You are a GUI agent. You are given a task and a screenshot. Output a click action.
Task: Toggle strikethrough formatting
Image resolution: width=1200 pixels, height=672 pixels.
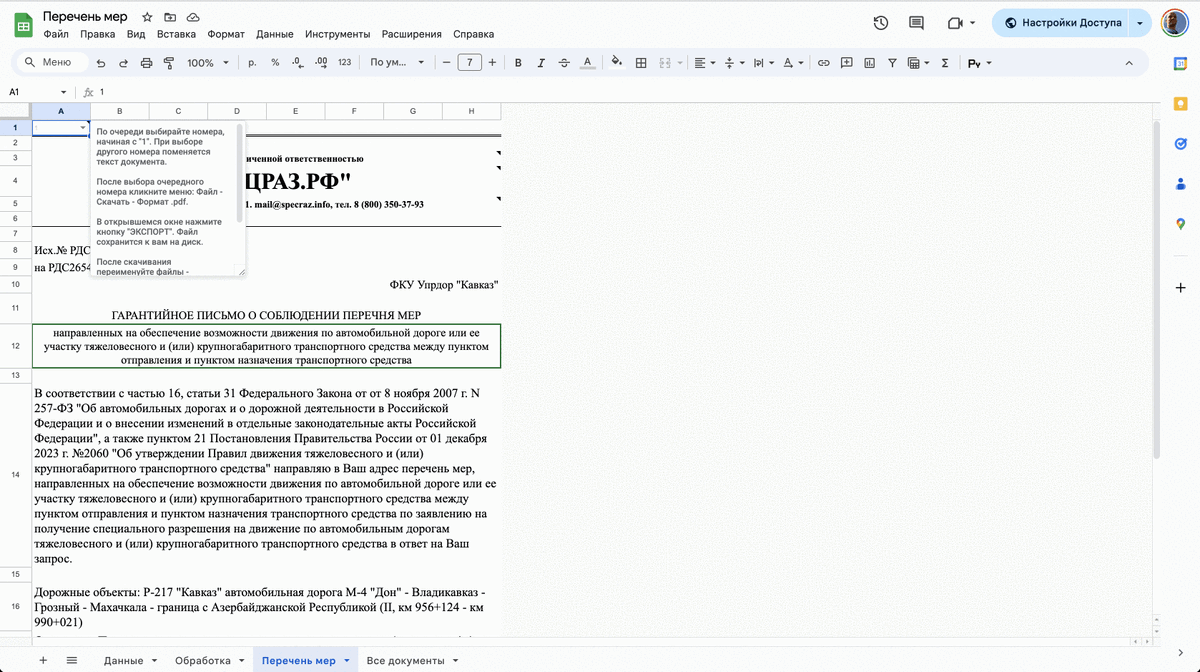(564, 63)
